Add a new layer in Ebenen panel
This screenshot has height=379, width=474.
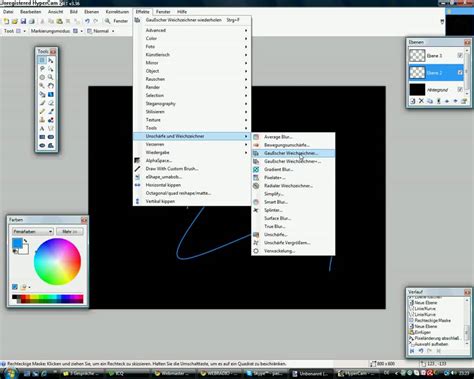(413, 101)
